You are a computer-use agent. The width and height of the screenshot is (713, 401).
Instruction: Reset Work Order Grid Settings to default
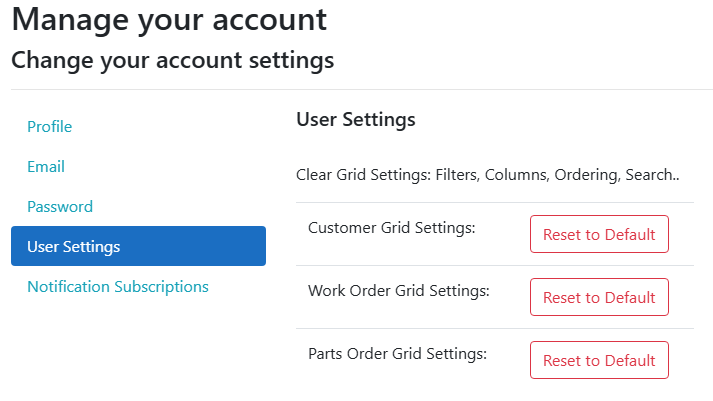click(x=599, y=297)
